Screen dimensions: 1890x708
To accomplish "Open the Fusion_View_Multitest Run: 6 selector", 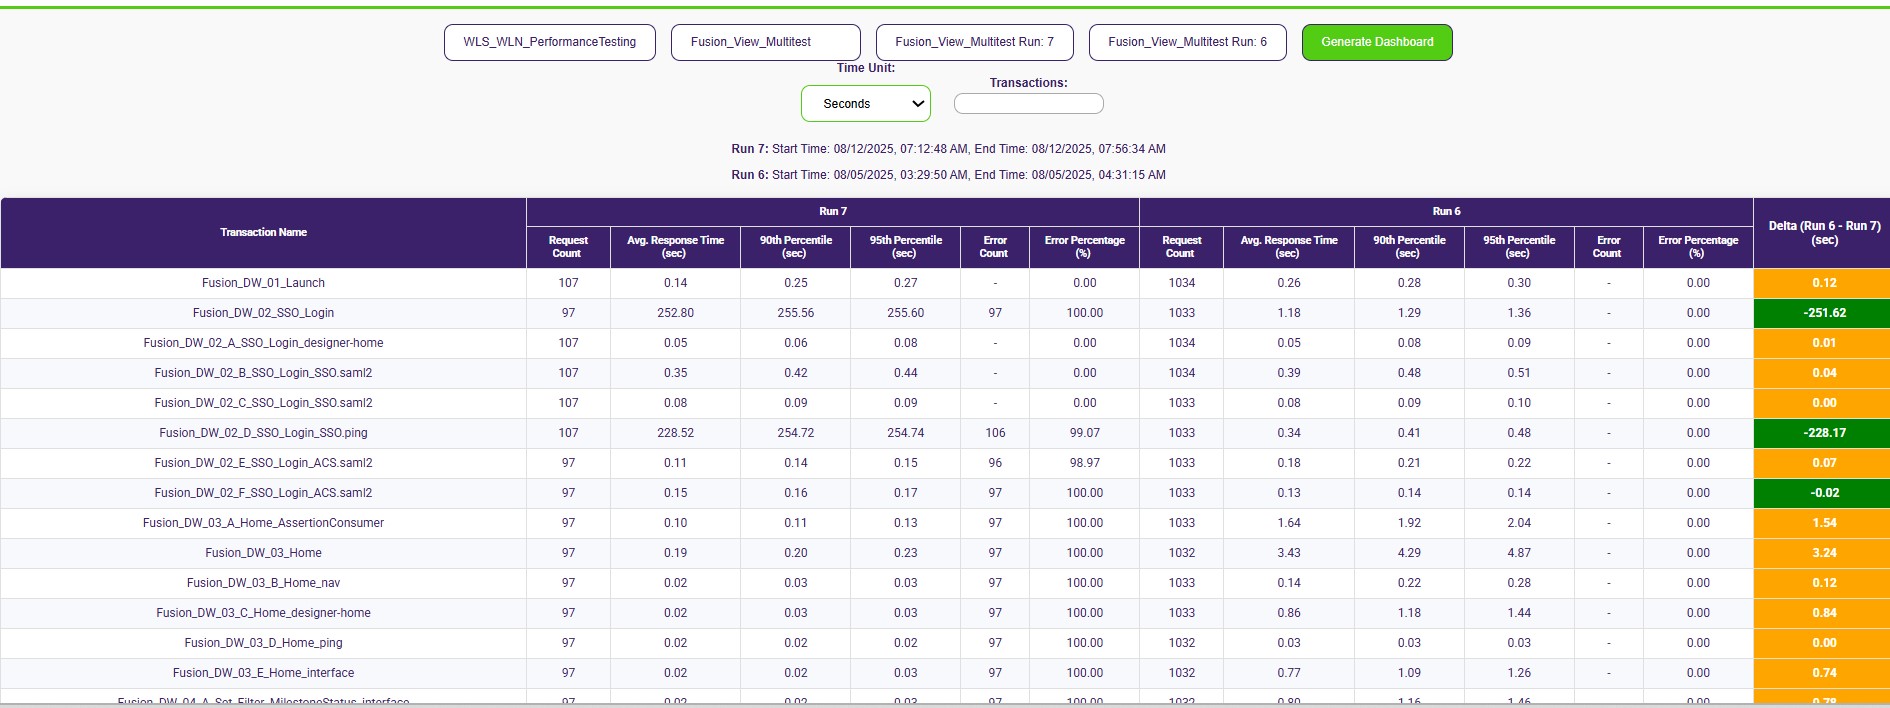I will tap(1187, 42).
